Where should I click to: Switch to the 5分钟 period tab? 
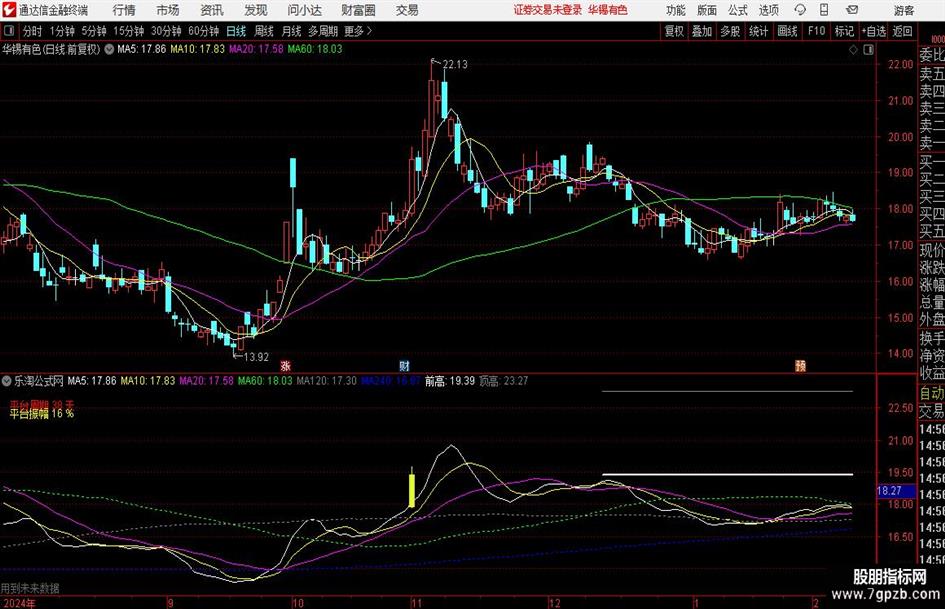point(93,31)
